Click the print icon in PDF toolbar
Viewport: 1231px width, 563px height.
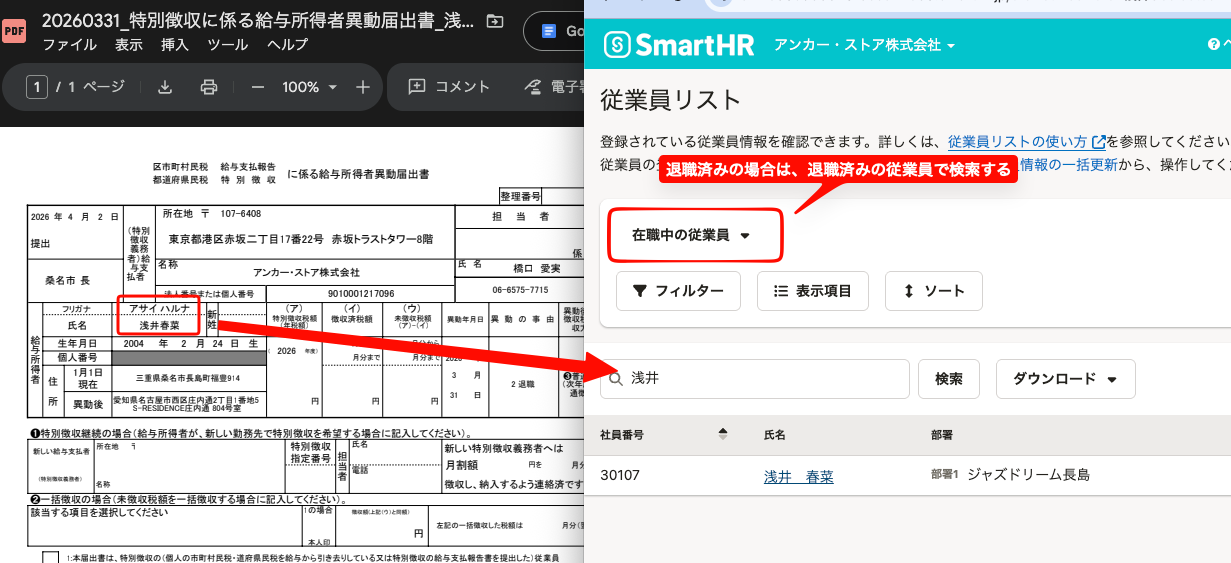coord(209,87)
